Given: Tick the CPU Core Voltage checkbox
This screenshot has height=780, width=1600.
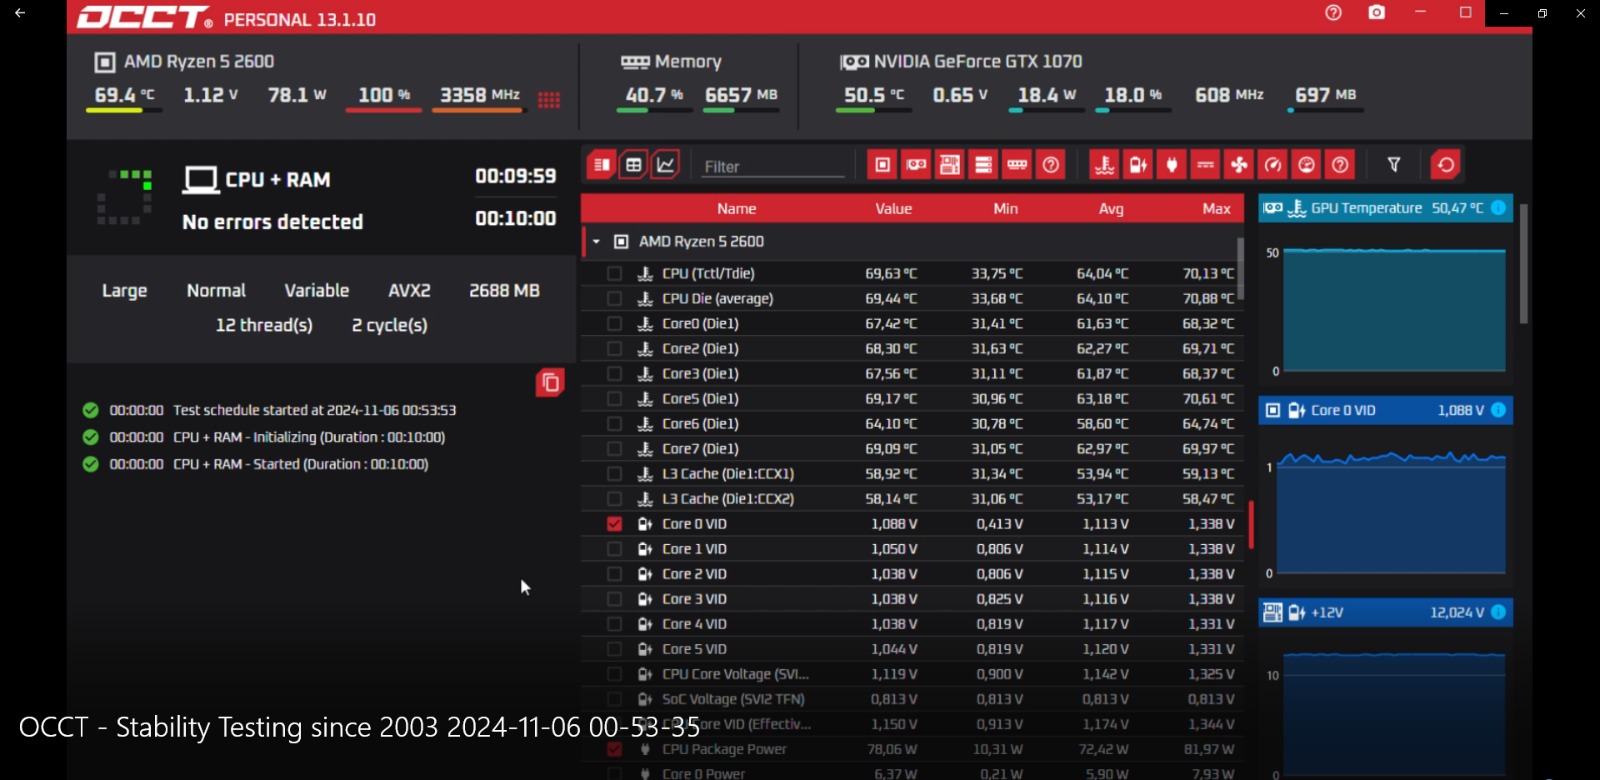Looking at the screenshot, I should tap(614, 673).
